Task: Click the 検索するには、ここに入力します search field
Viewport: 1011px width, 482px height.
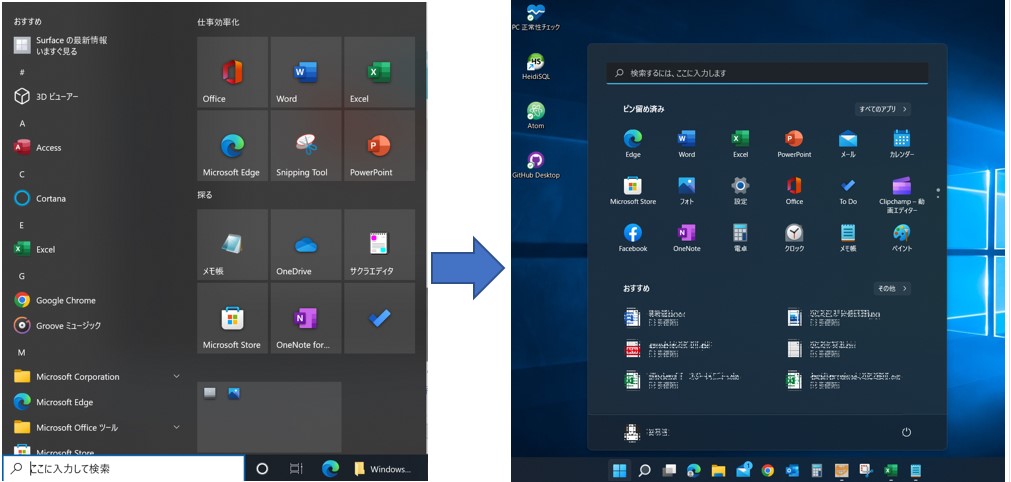Action: point(767,73)
